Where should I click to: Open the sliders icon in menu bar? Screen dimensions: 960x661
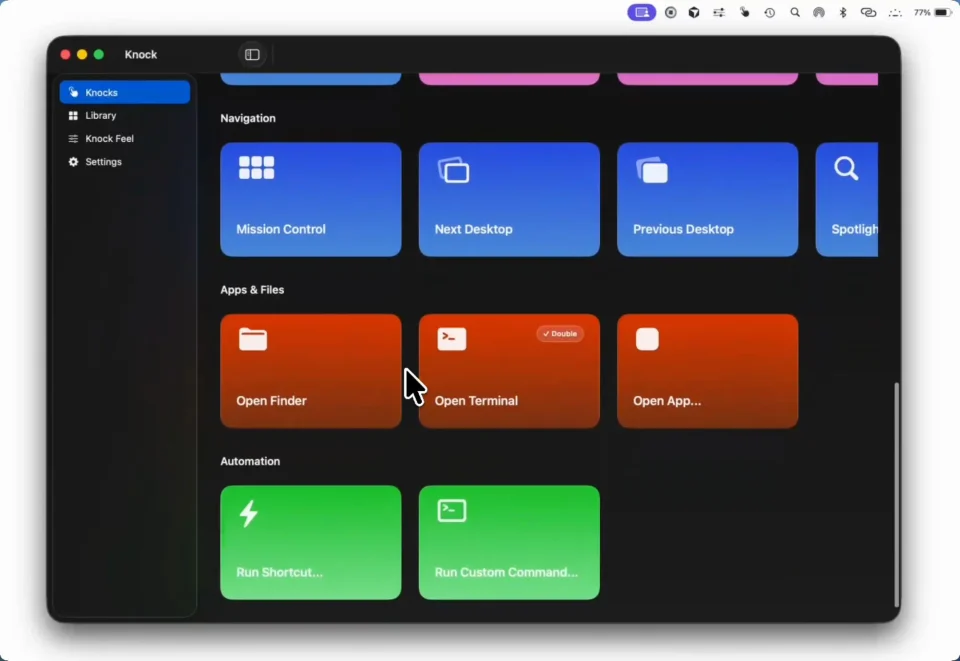click(719, 12)
